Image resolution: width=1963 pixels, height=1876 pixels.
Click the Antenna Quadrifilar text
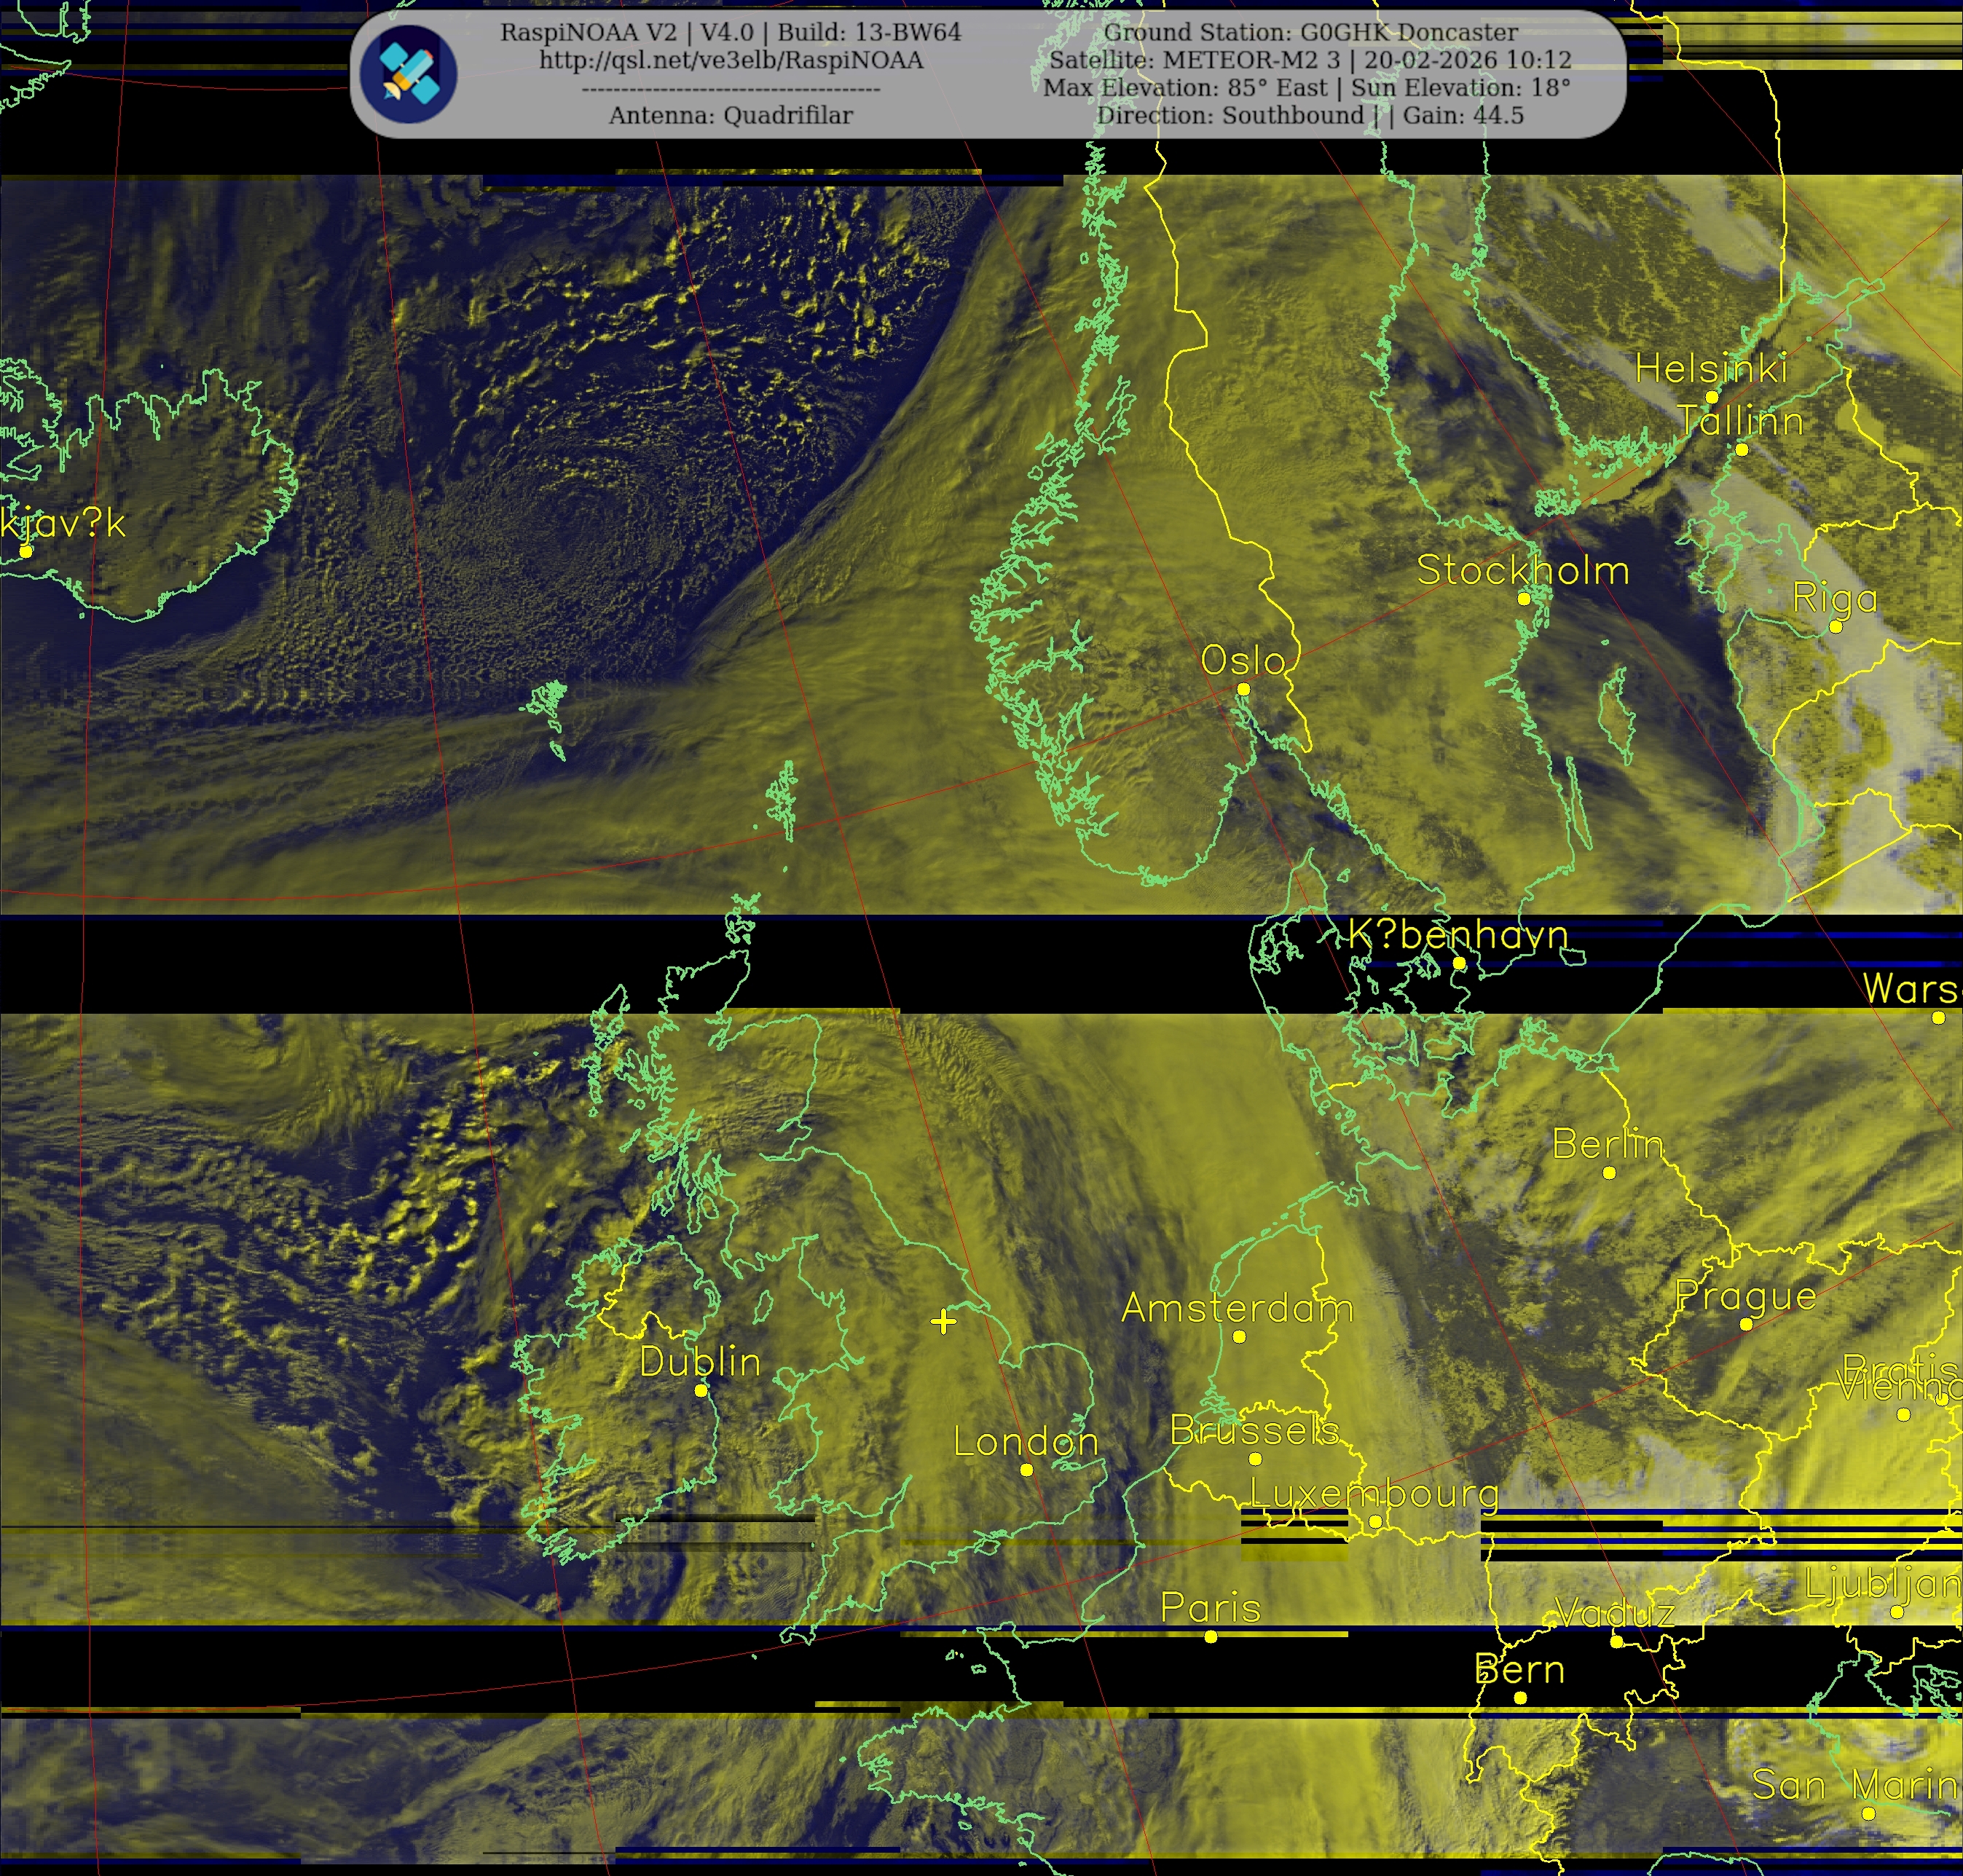click(x=731, y=115)
